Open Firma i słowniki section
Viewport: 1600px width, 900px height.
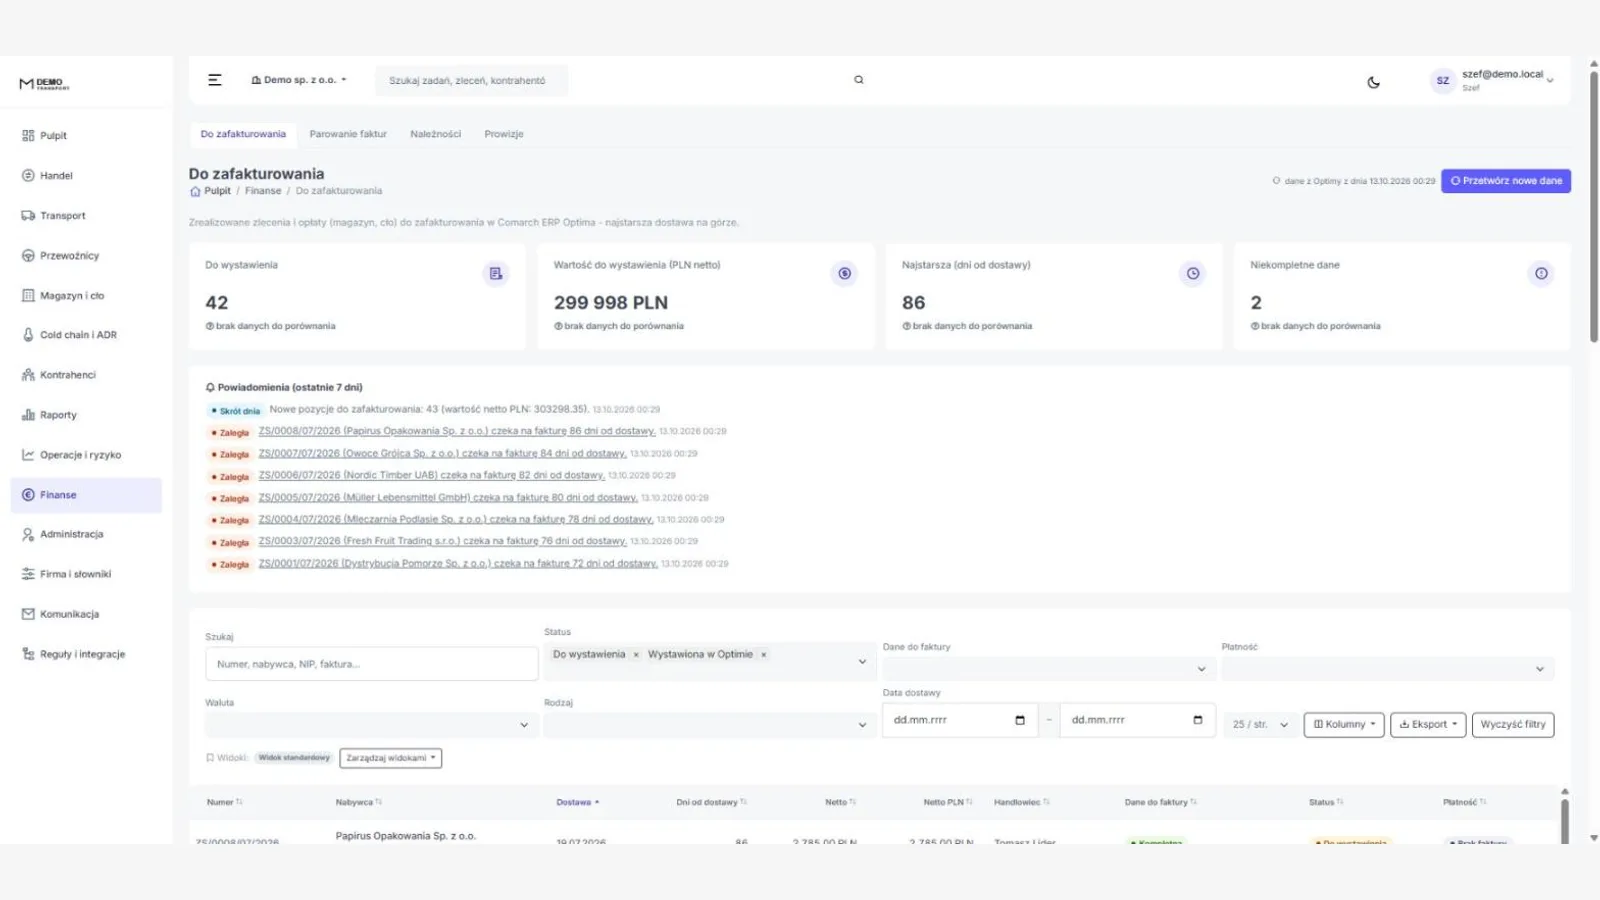click(x=86, y=574)
